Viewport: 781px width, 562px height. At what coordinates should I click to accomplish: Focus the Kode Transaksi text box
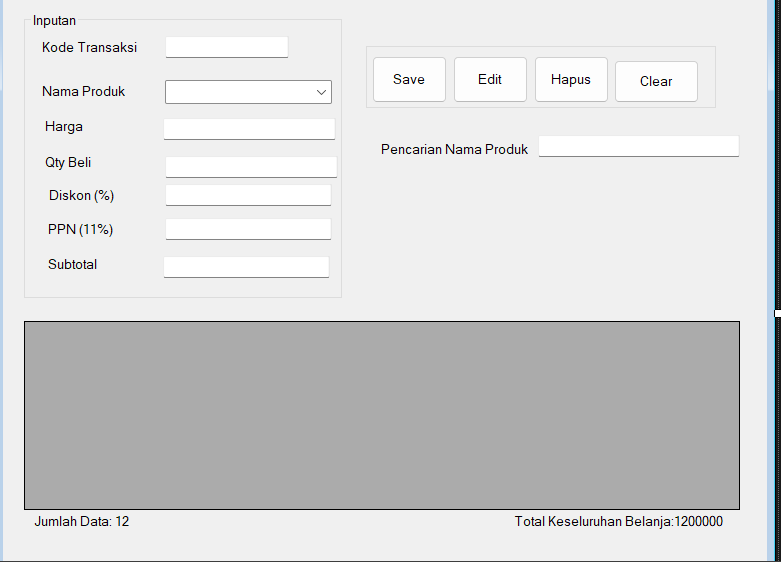[x=227, y=47]
